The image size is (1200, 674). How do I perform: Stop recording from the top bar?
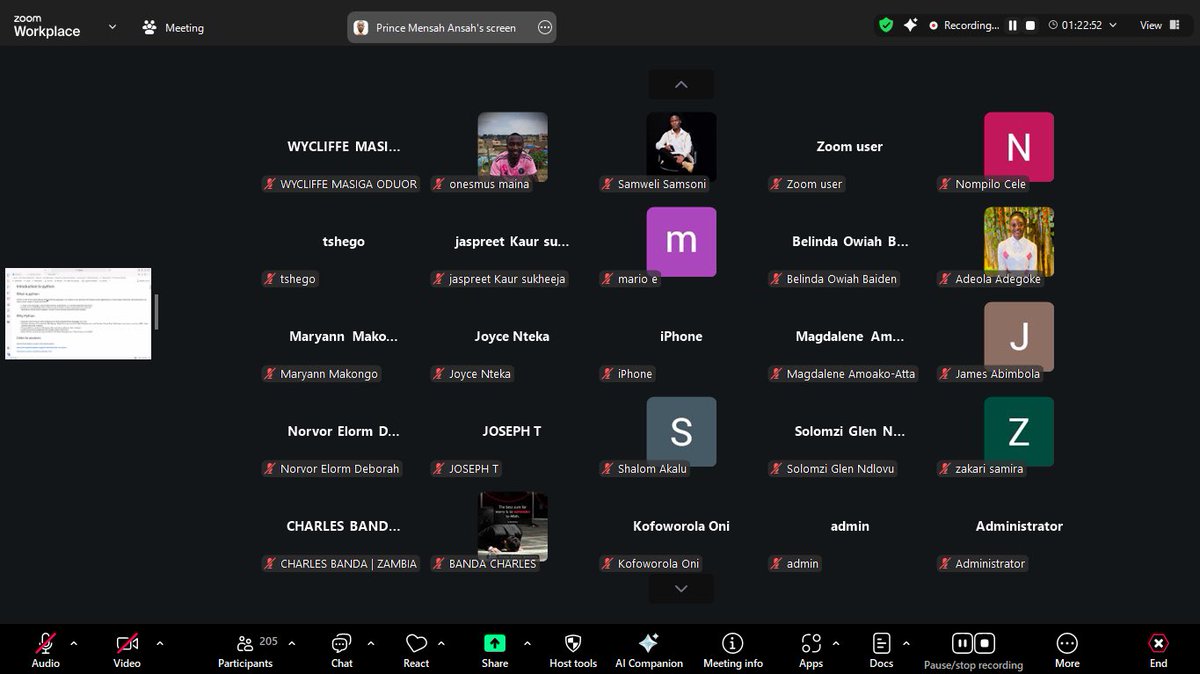click(x=1031, y=26)
